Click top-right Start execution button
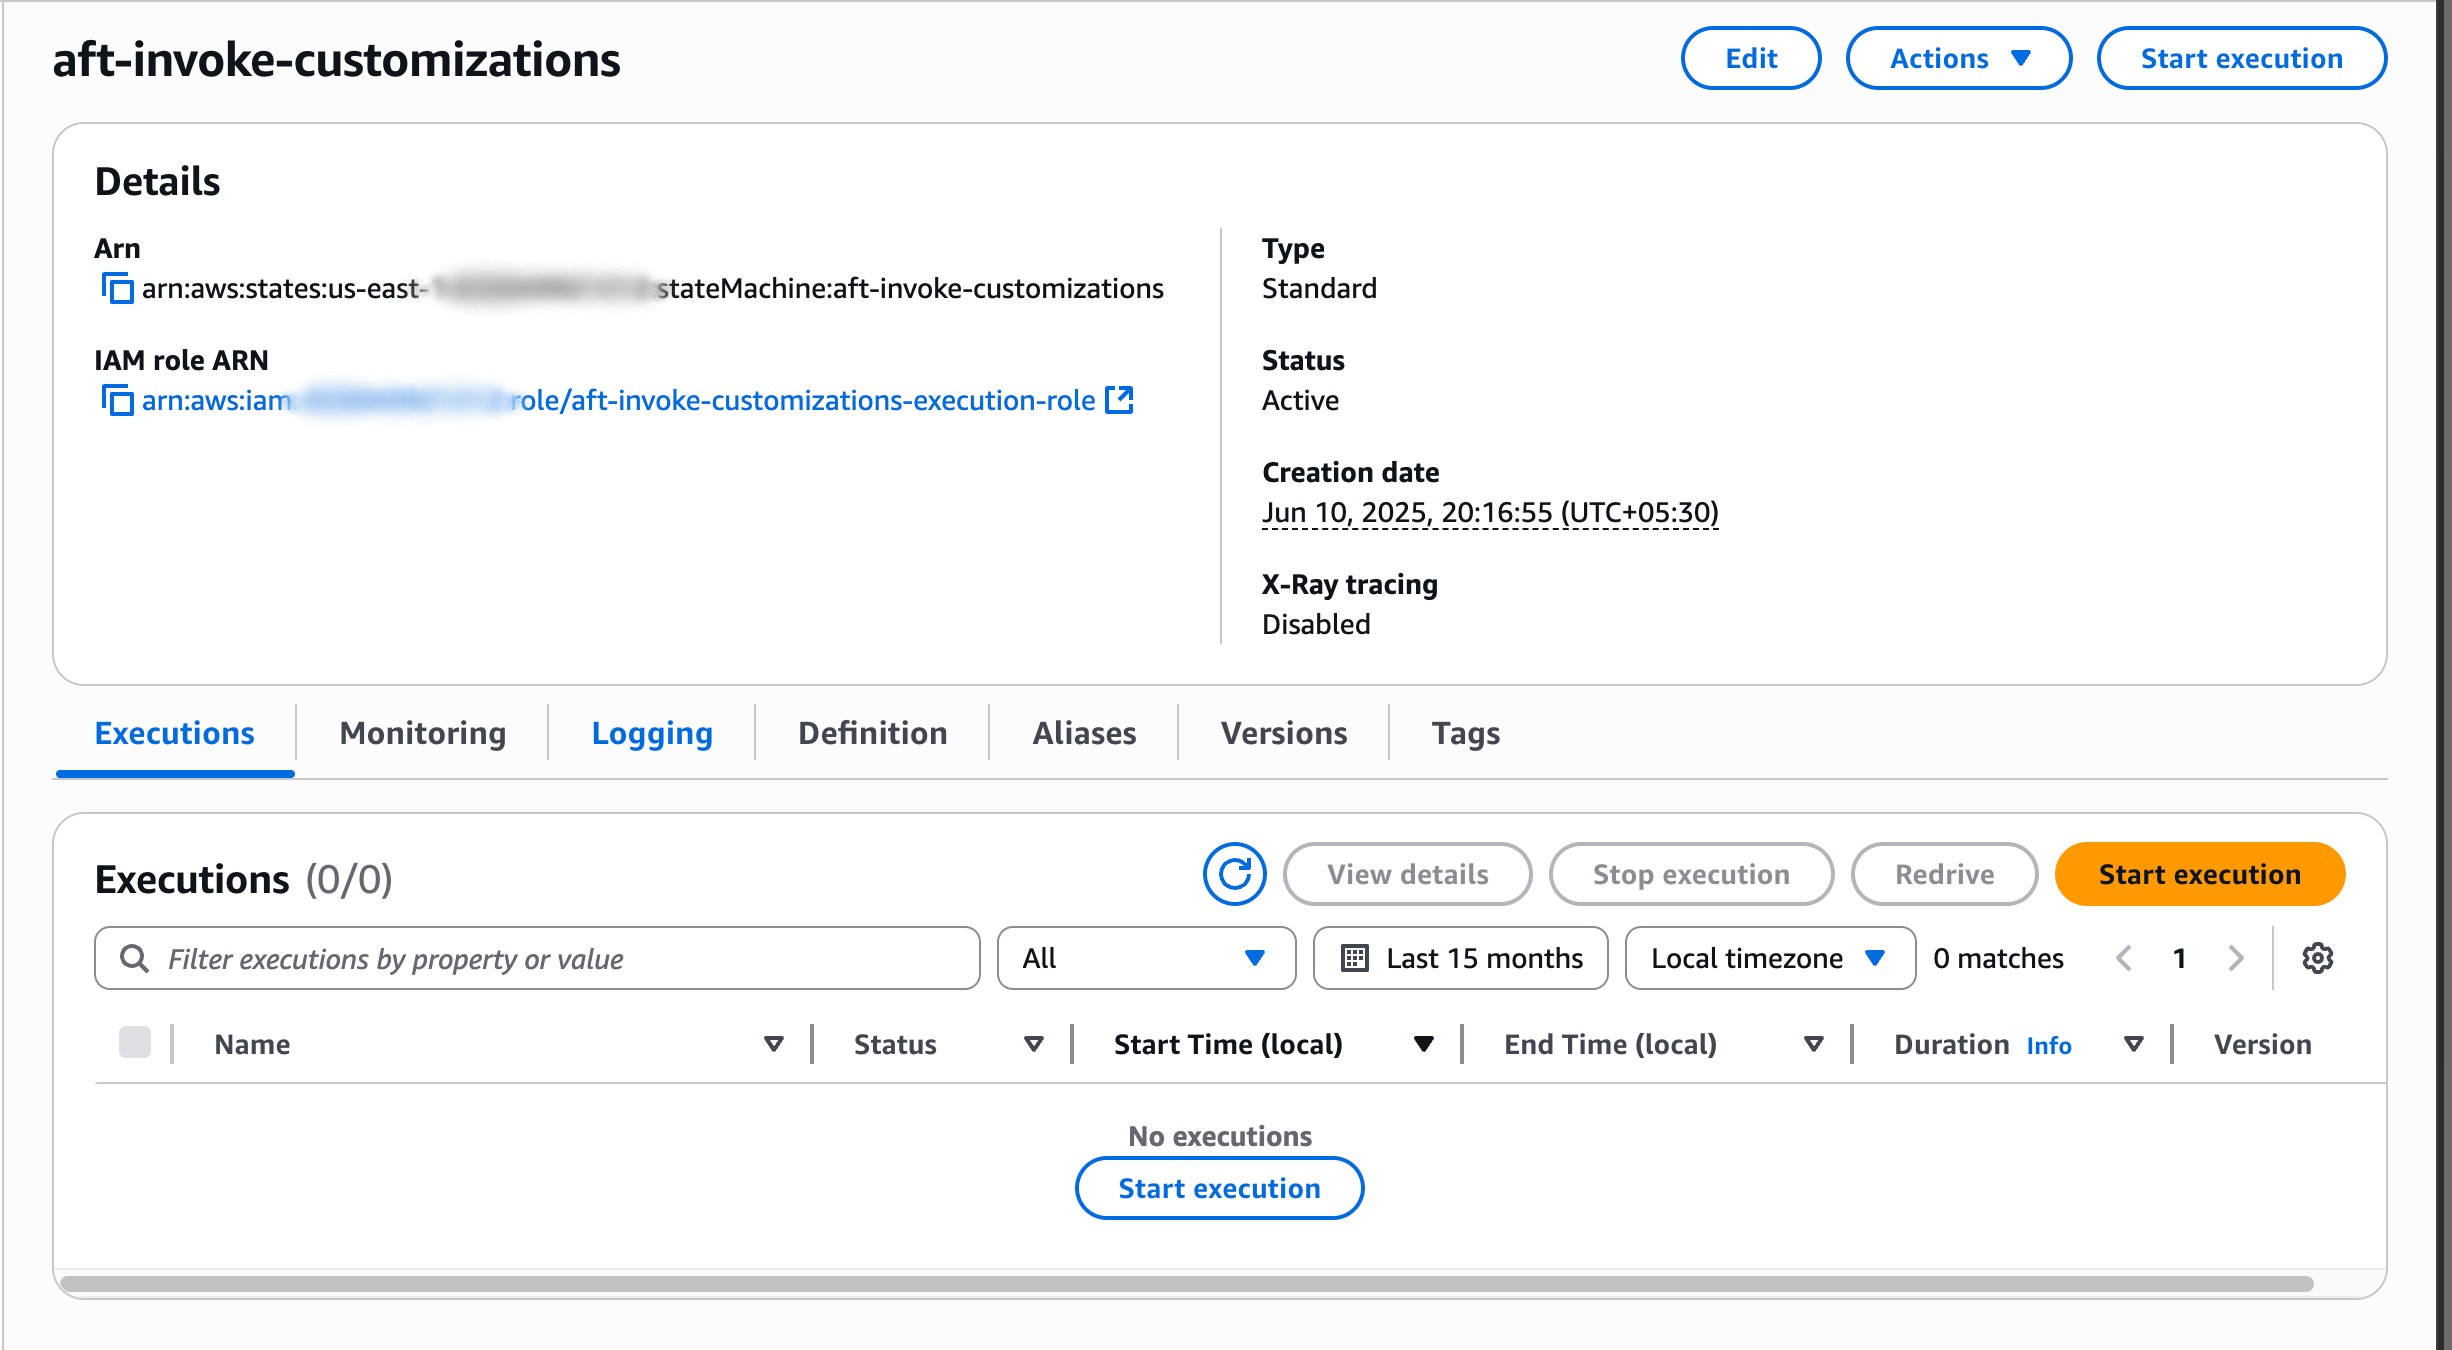The image size is (2452, 1350). click(x=2242, y=58)
